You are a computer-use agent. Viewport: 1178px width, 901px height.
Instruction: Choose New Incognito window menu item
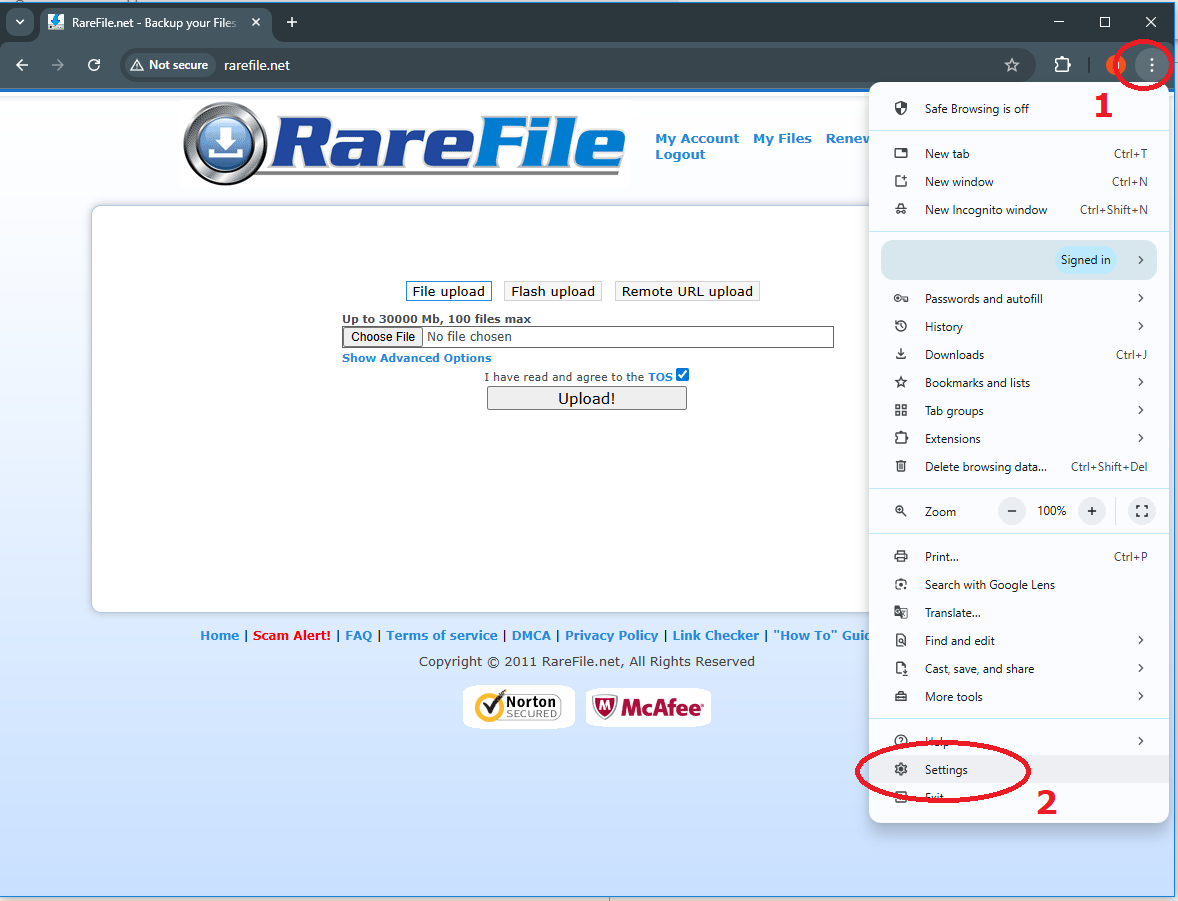[985, 210]
